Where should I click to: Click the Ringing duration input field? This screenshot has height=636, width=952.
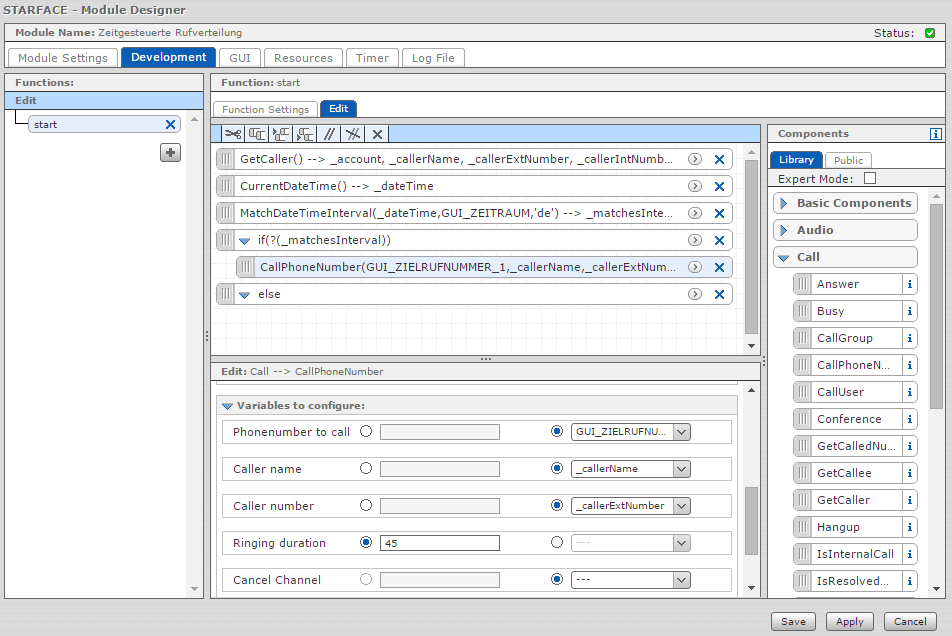pyautogui.click(x=439, y=543)
